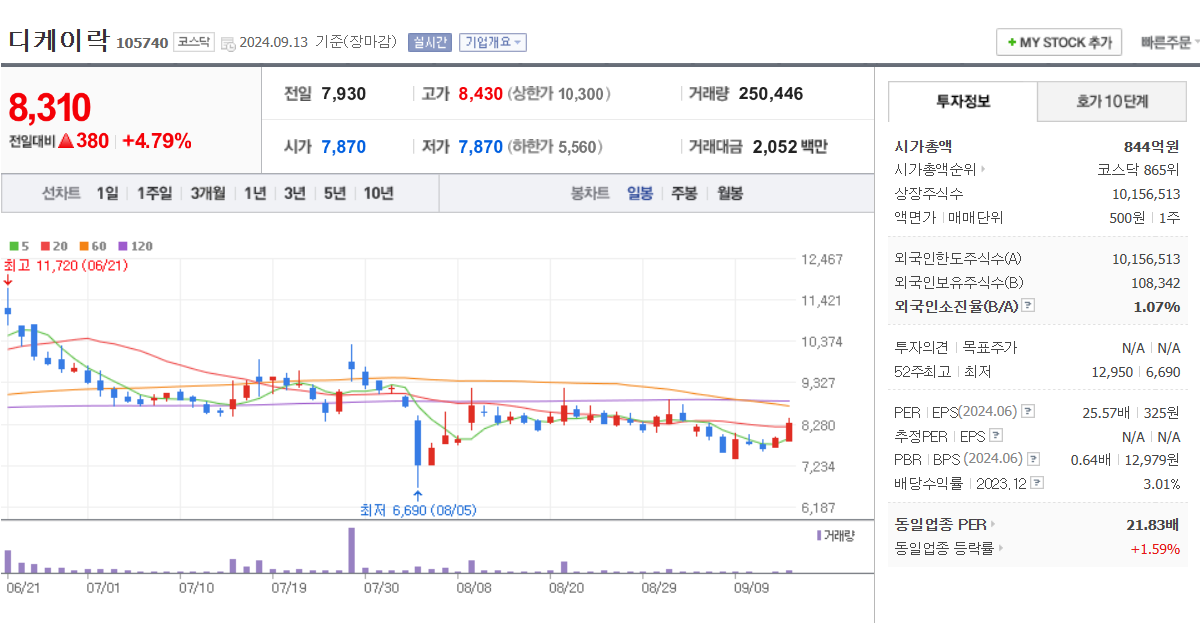The image size is (1200, 623).
Task: Click the 25.57배 PER value
Action: [1106, 412]
